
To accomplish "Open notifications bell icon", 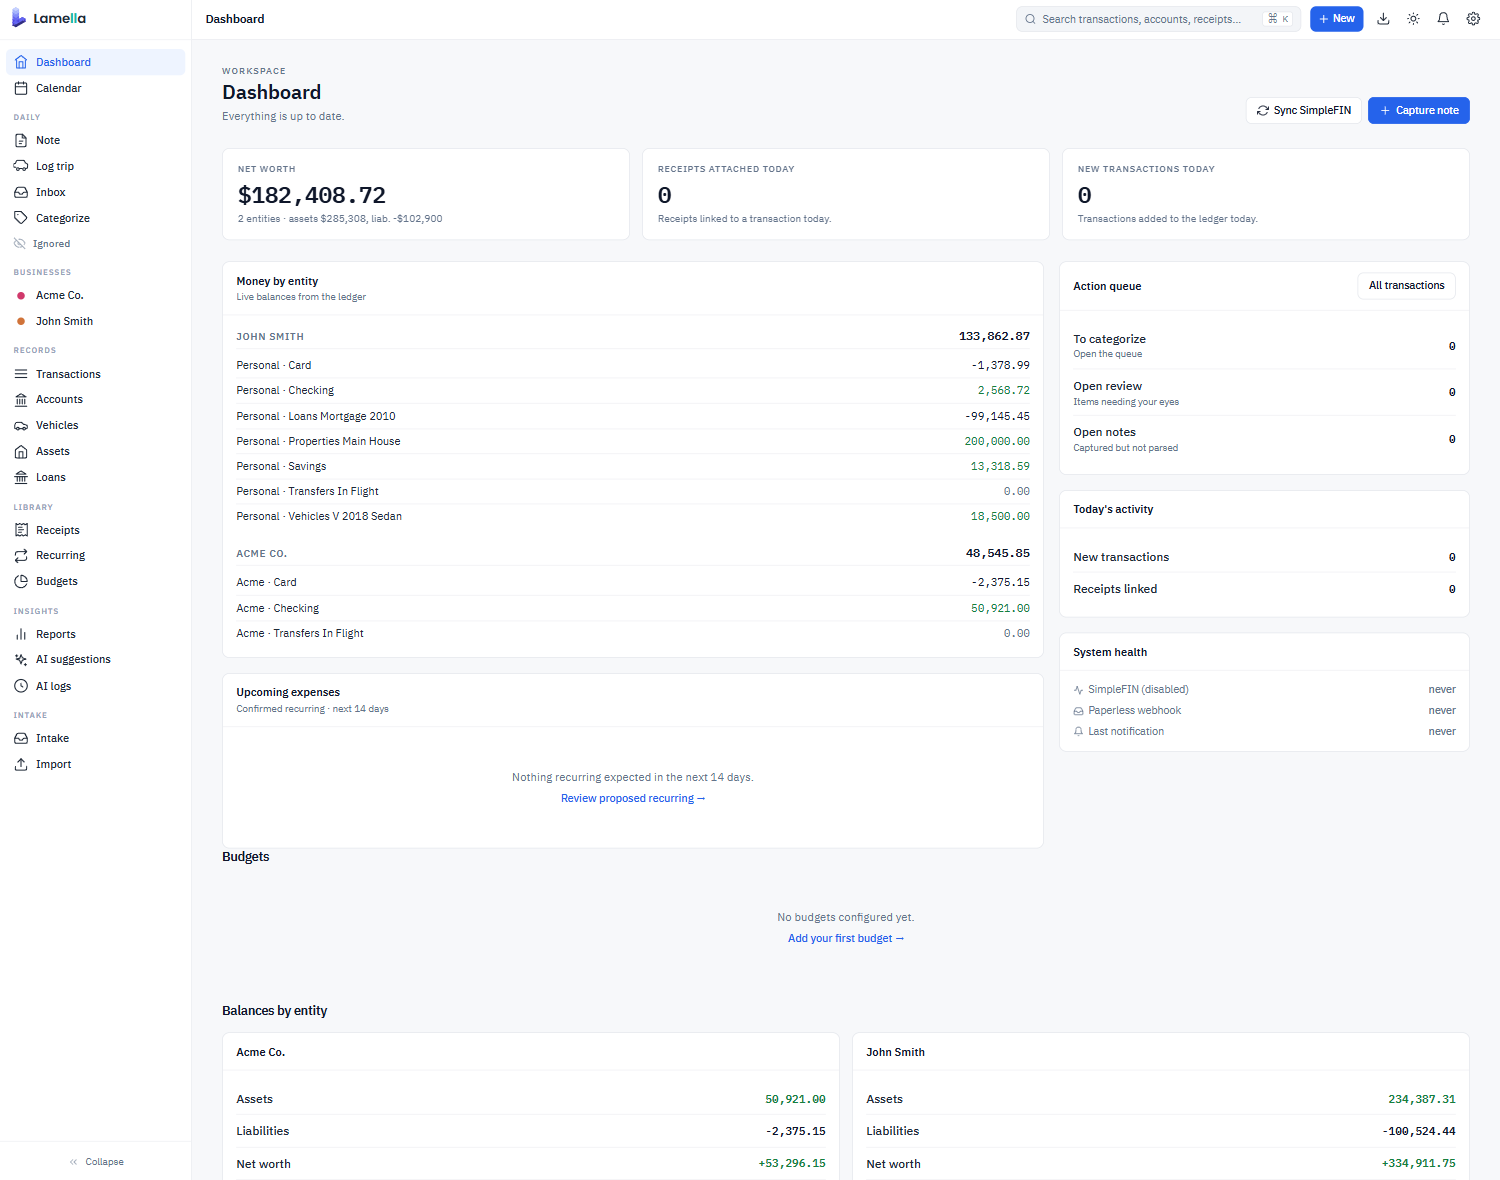I will coord(1443,19).
